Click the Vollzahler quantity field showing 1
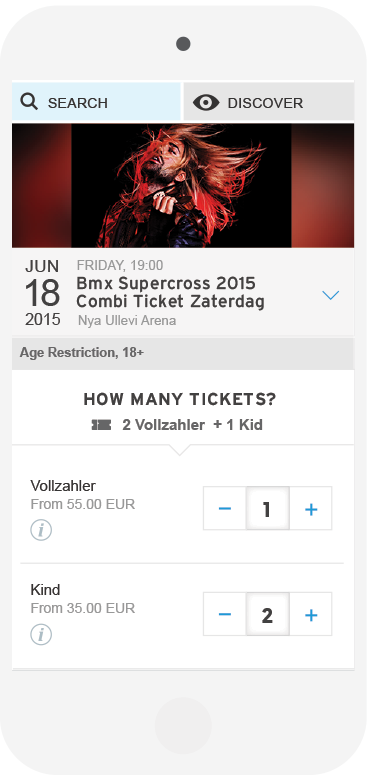368x775 pixels. click(x=267, y=509)
